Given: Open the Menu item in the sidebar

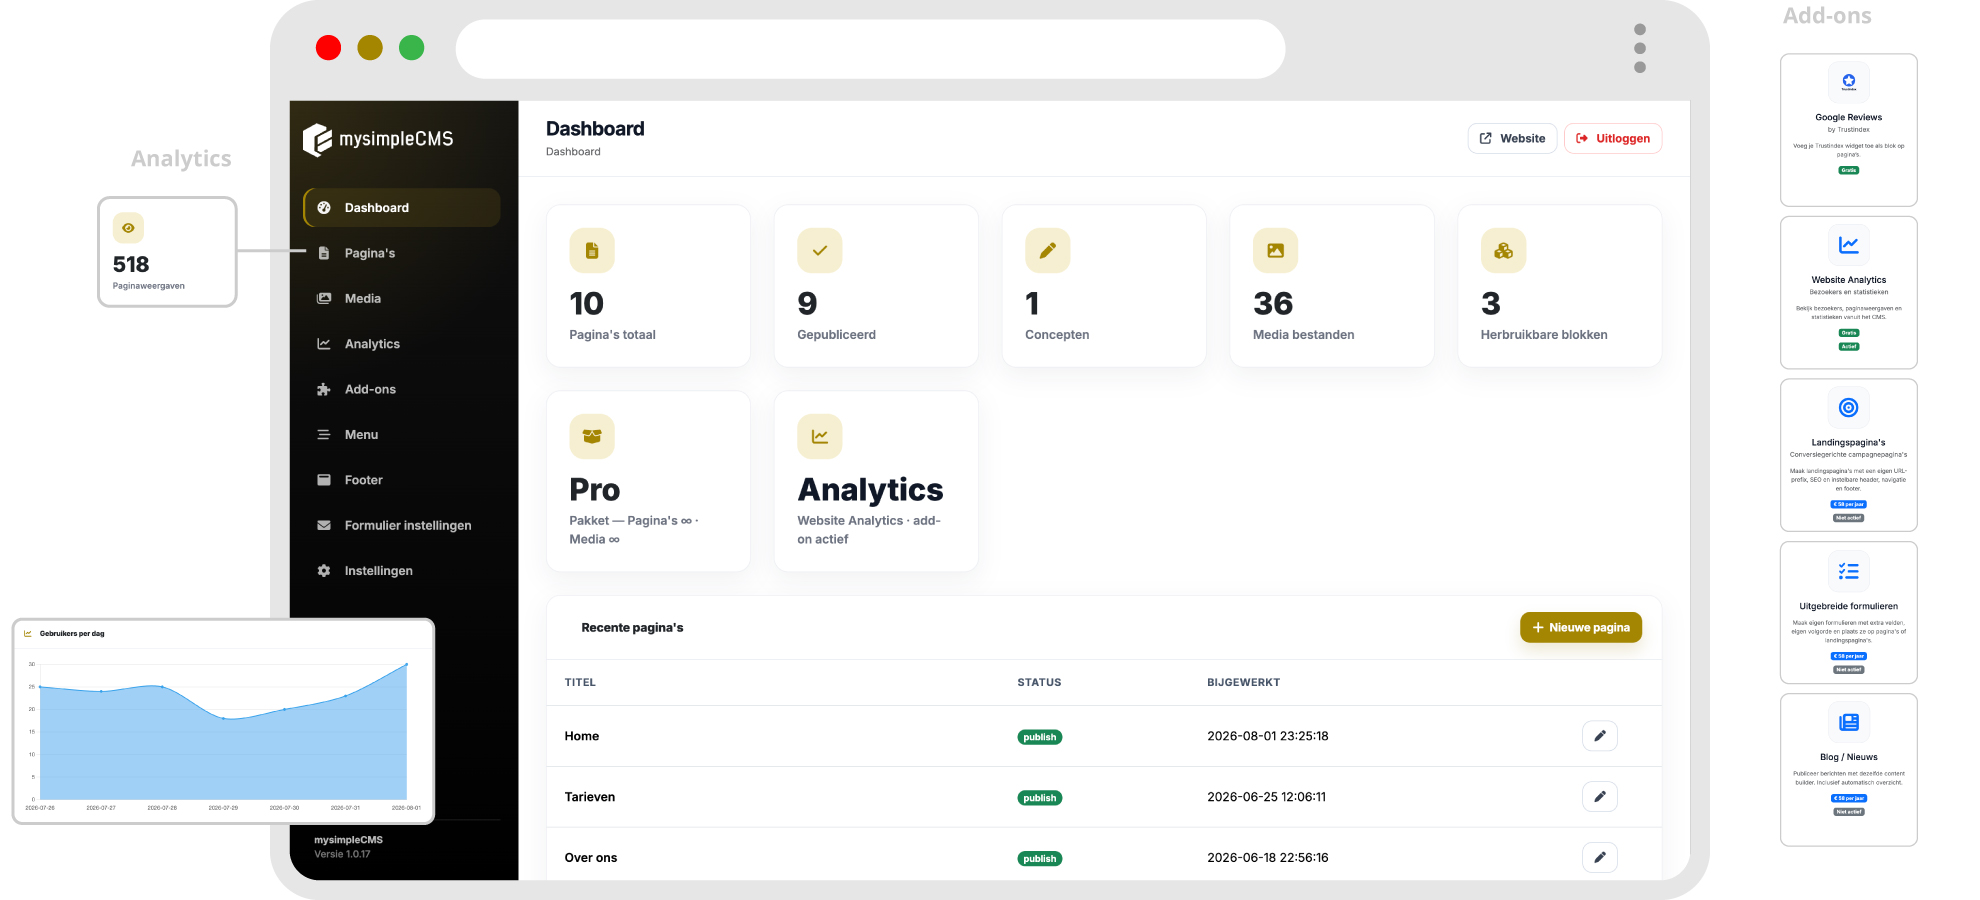Looking at the screenshot, I should click(x=402, y=435).
